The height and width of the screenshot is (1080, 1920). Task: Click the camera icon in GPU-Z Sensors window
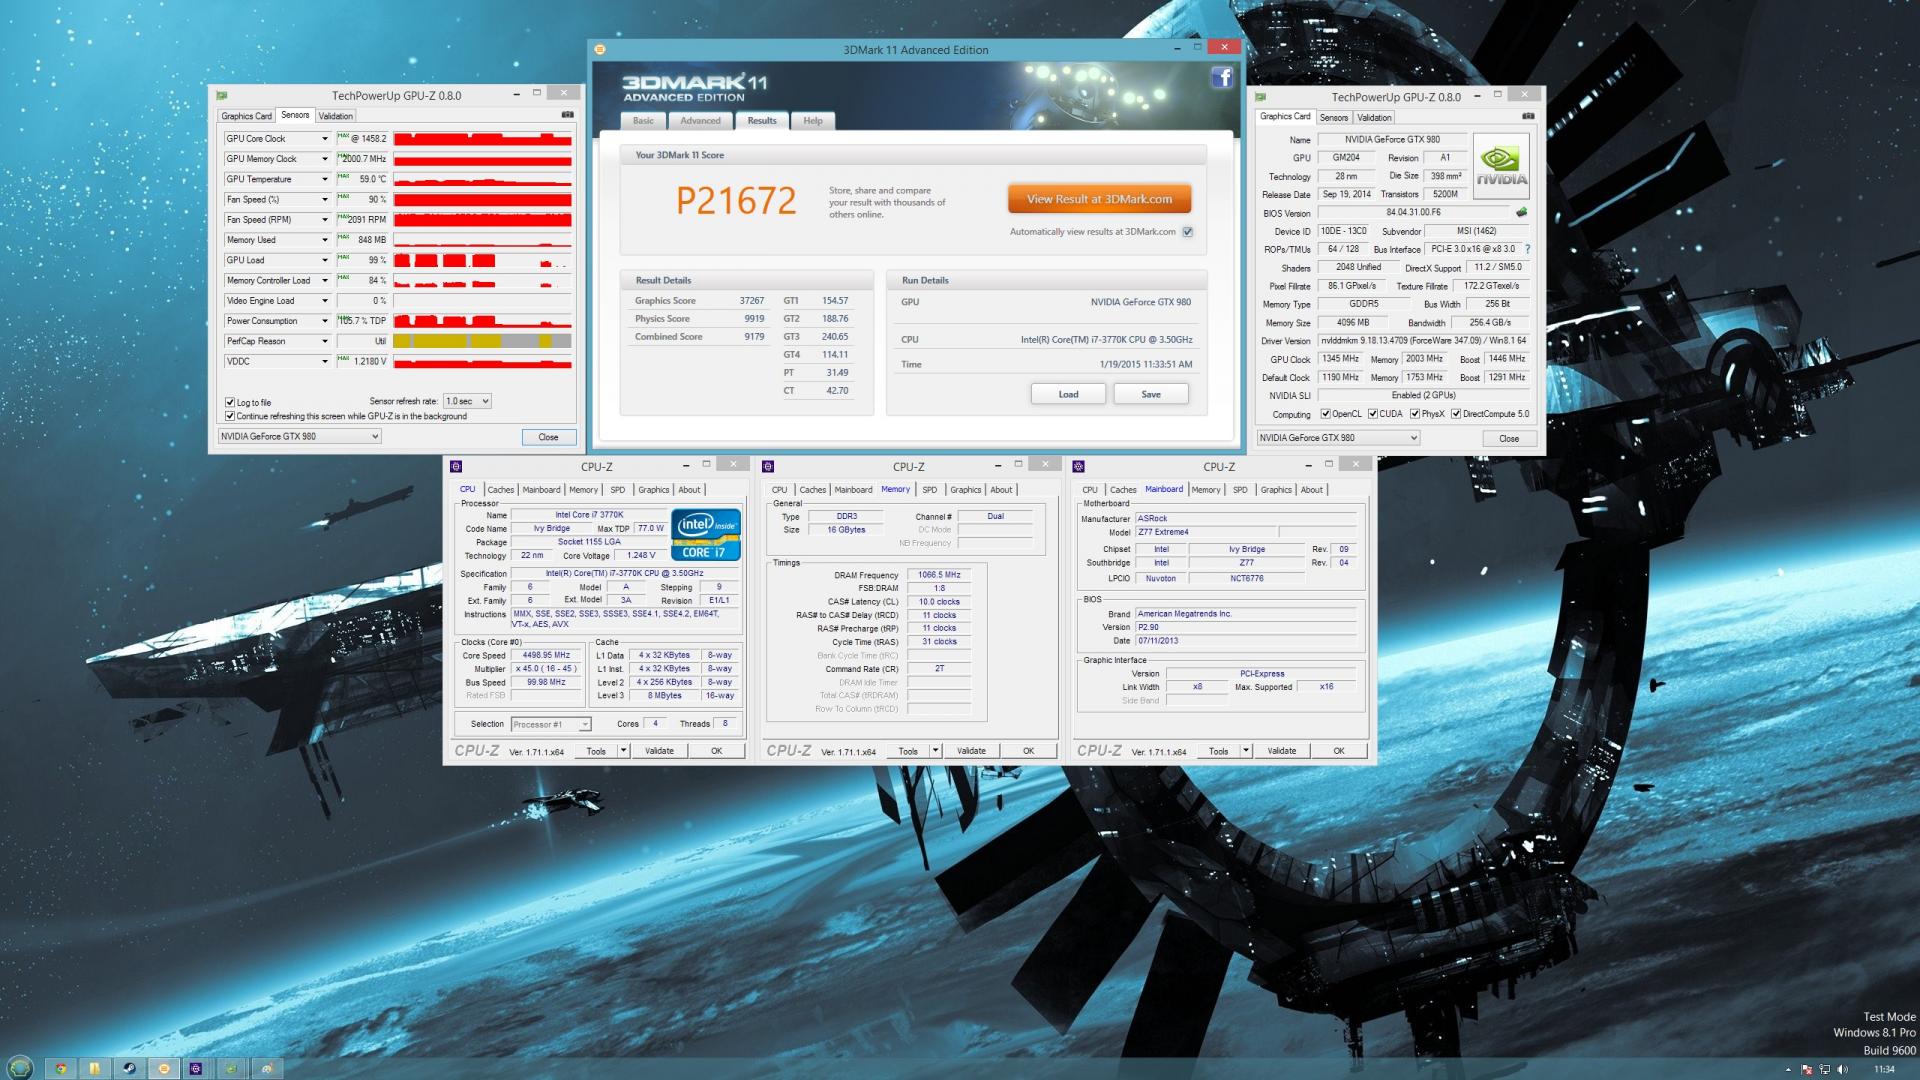(567, 115)
